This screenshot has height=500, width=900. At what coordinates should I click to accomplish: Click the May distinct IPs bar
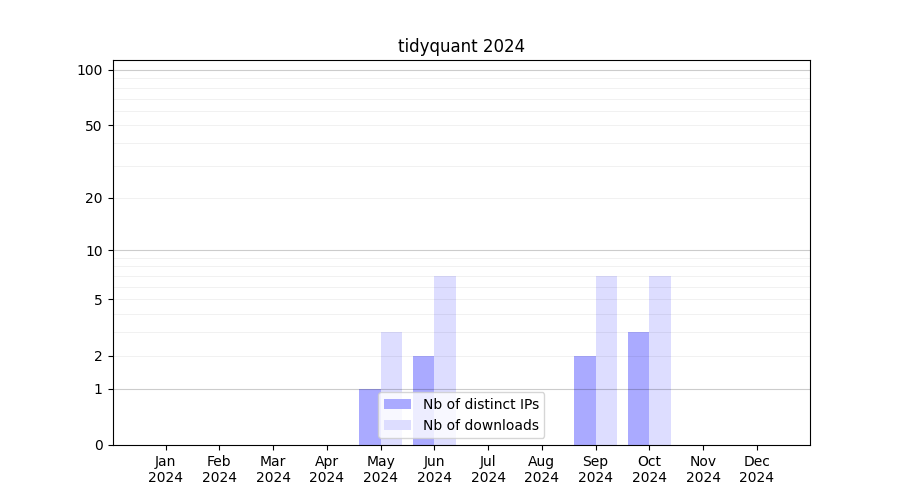pos(369,417)
